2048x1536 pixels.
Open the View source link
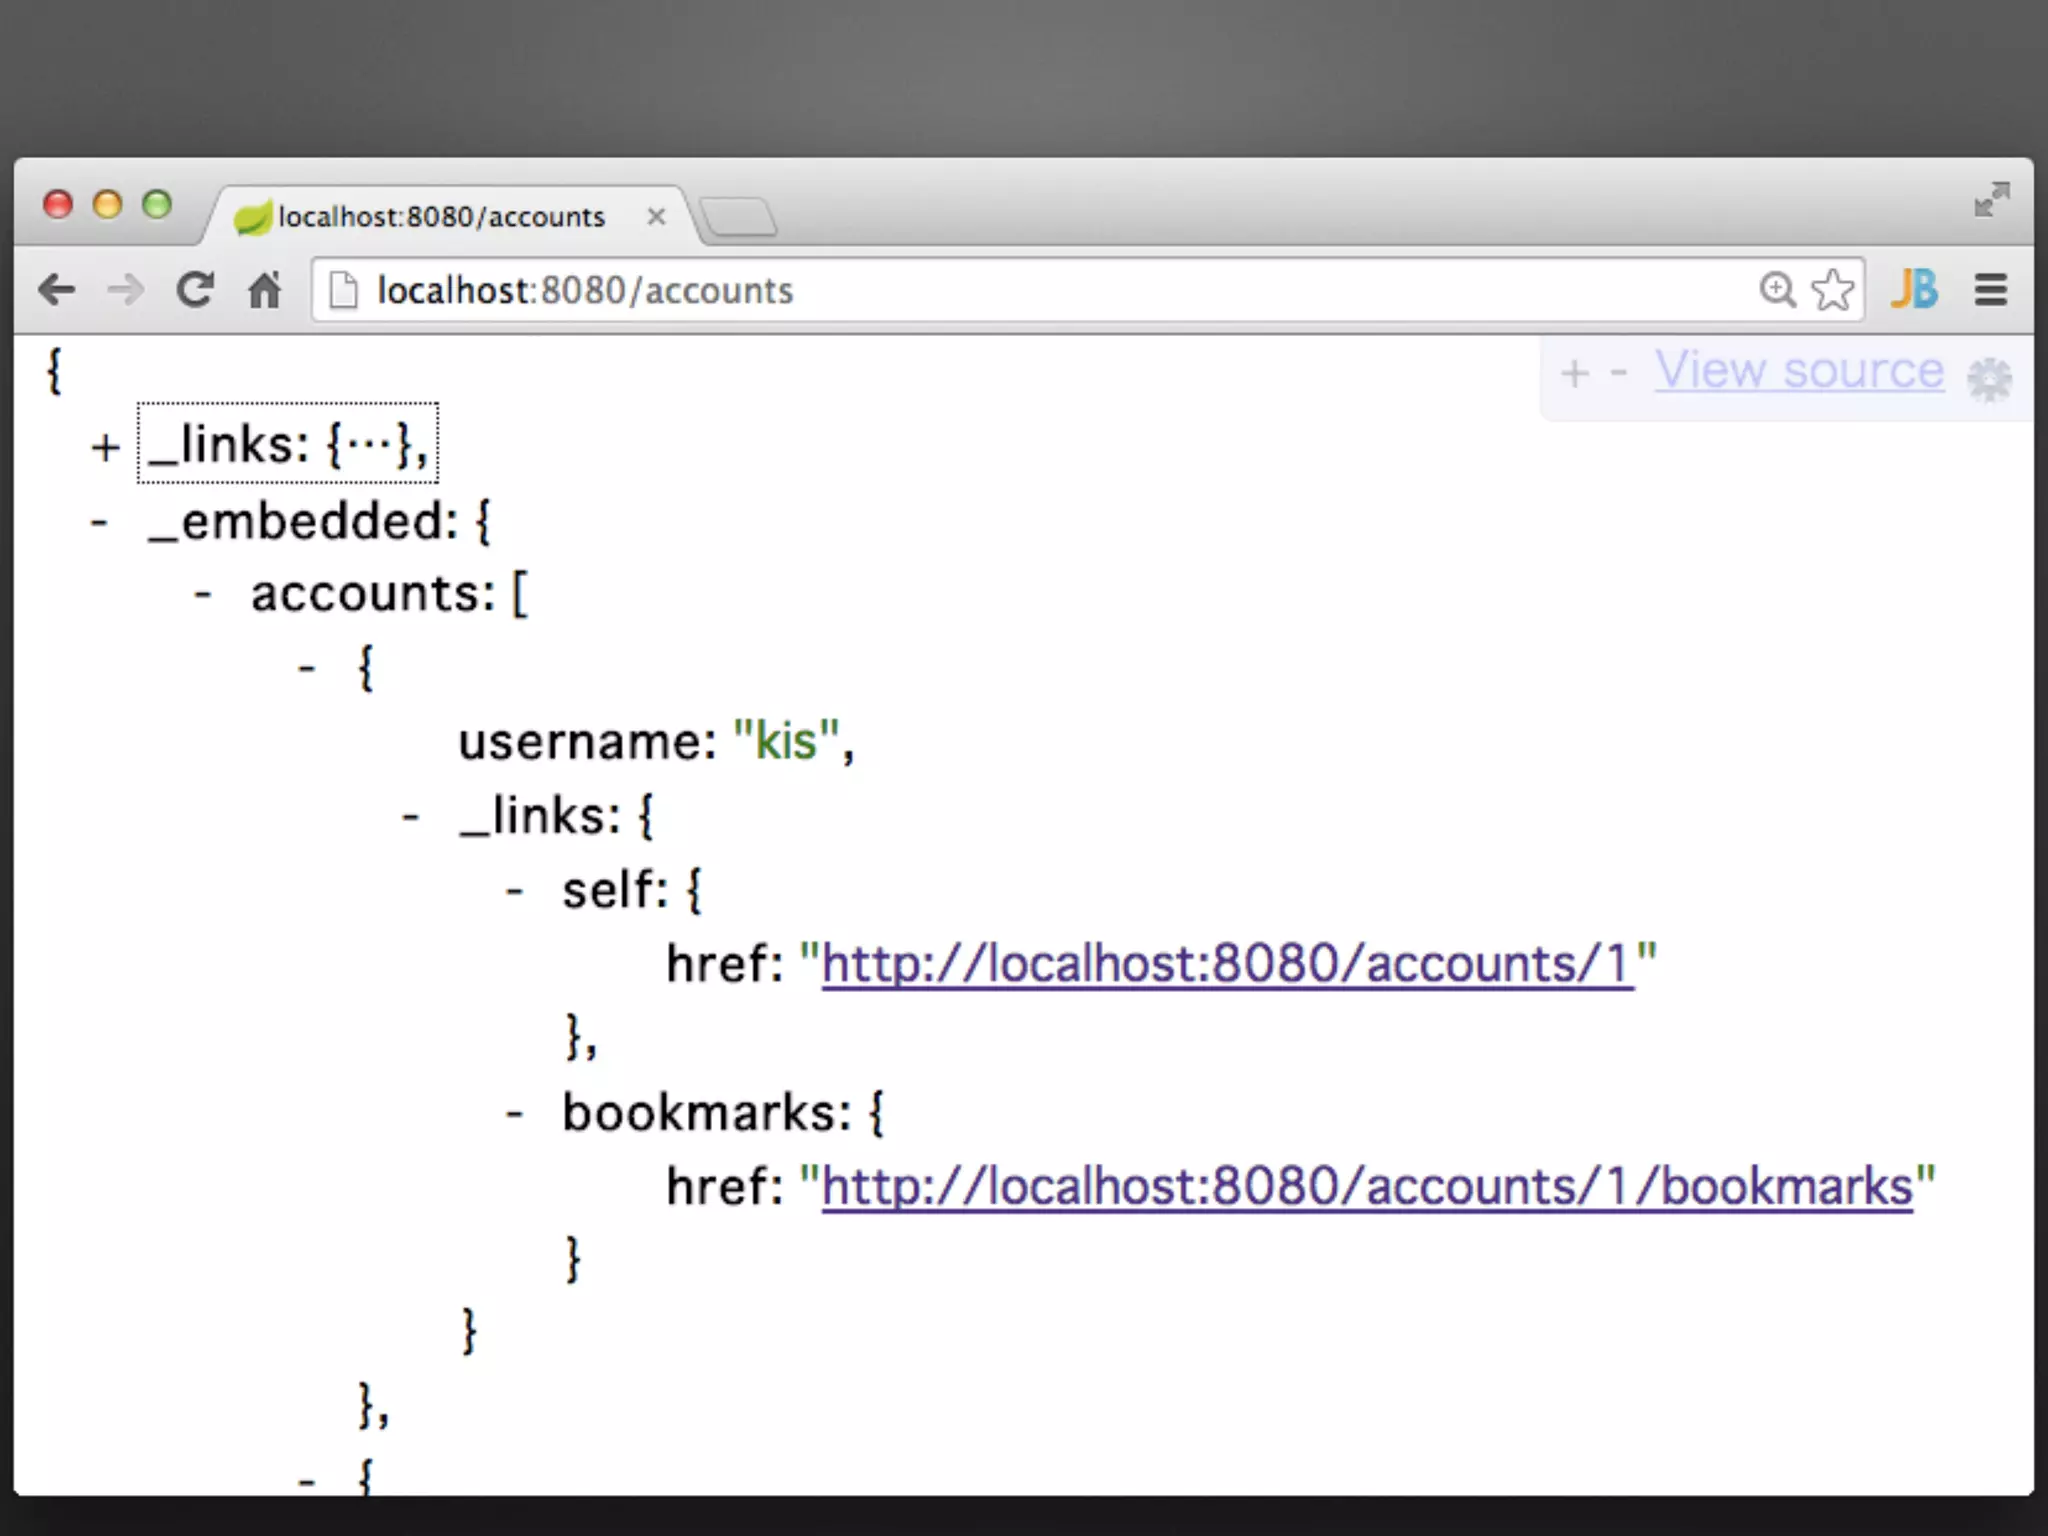tap(1799, 371)
